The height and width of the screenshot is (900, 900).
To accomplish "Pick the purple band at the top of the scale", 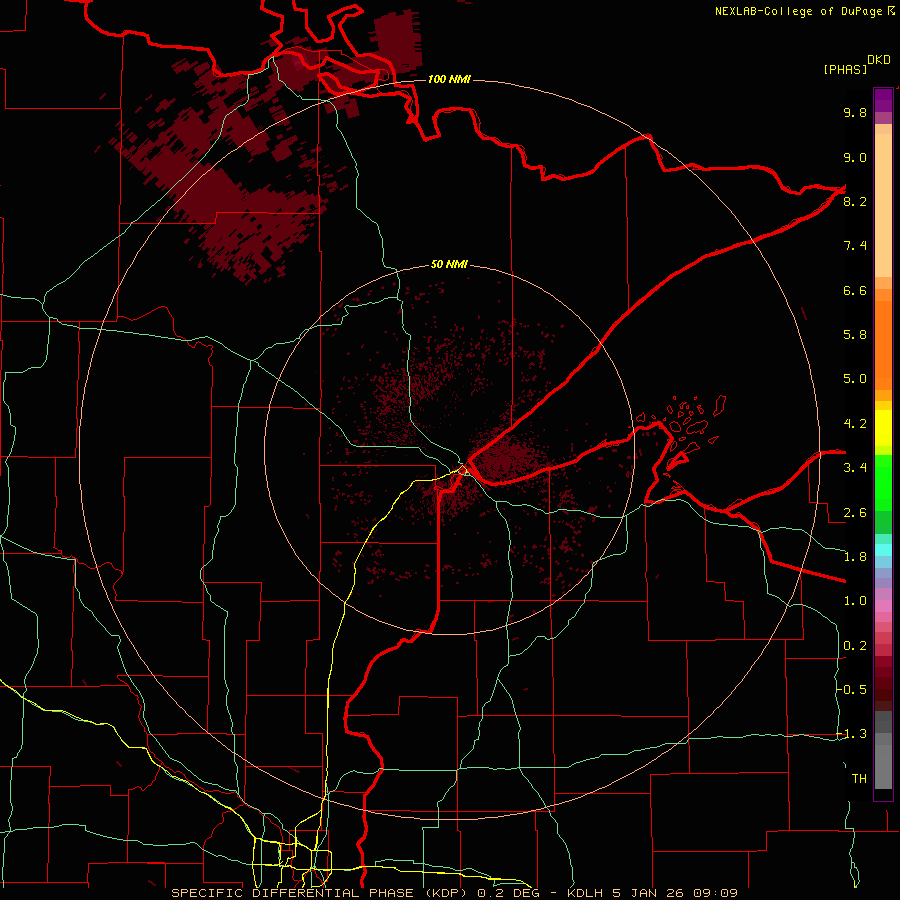I will coord(883,100).
